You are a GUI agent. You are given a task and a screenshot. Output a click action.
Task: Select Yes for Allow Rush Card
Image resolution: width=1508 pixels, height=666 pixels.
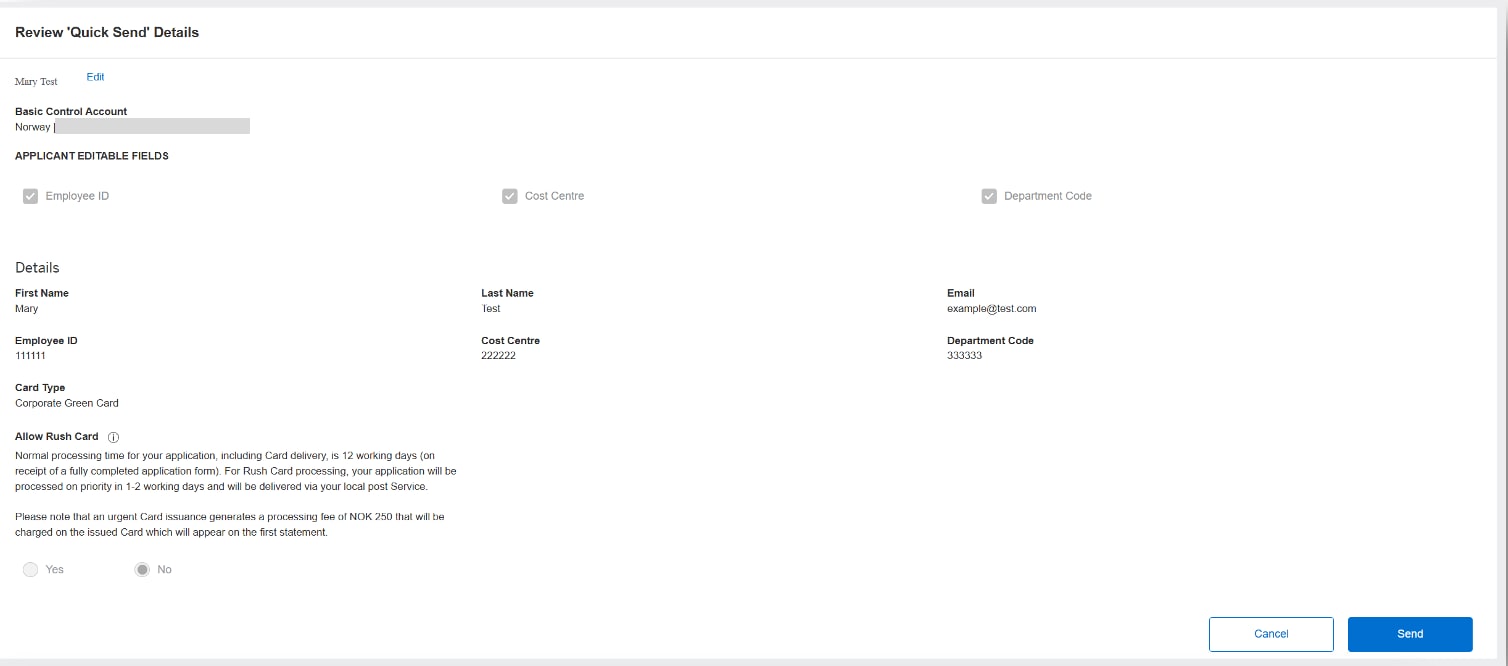[31, 569]
